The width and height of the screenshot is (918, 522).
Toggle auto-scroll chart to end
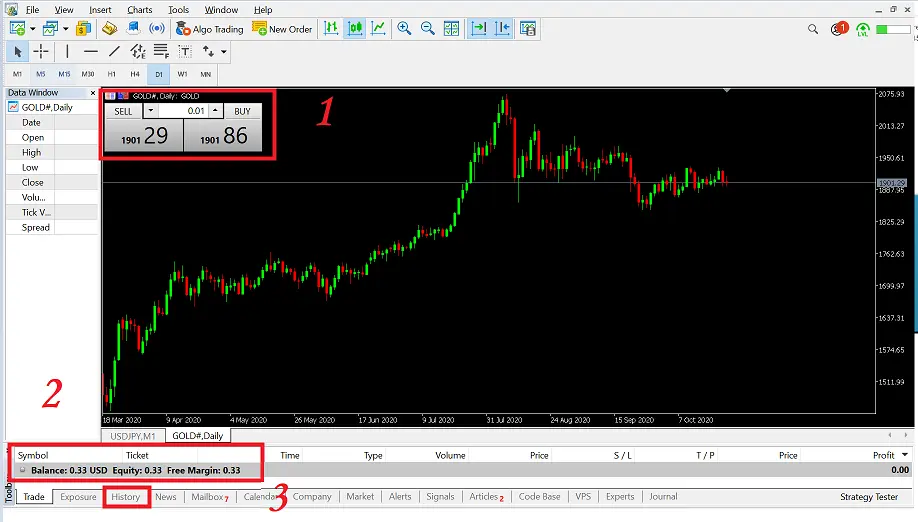point(479,29)
